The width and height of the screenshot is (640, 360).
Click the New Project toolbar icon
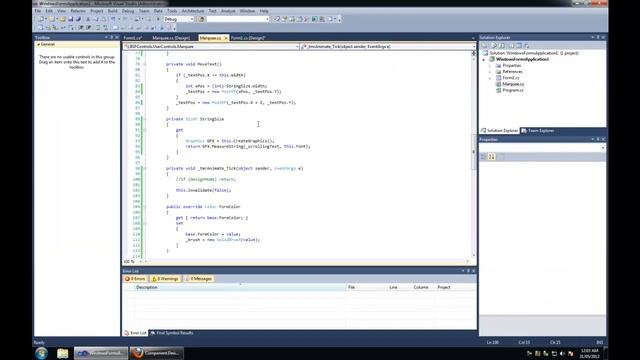coord(41,19)
